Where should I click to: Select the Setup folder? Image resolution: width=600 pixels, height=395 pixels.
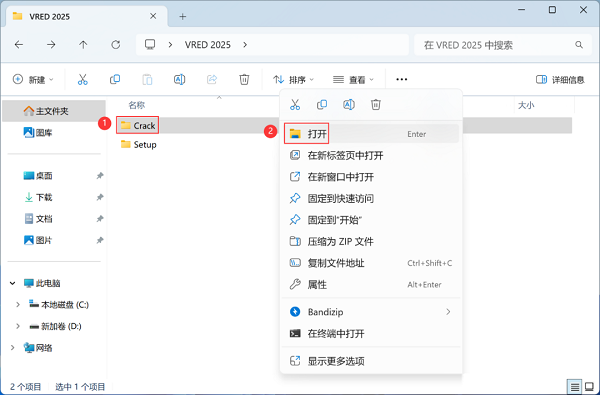(x=139, y=144)
